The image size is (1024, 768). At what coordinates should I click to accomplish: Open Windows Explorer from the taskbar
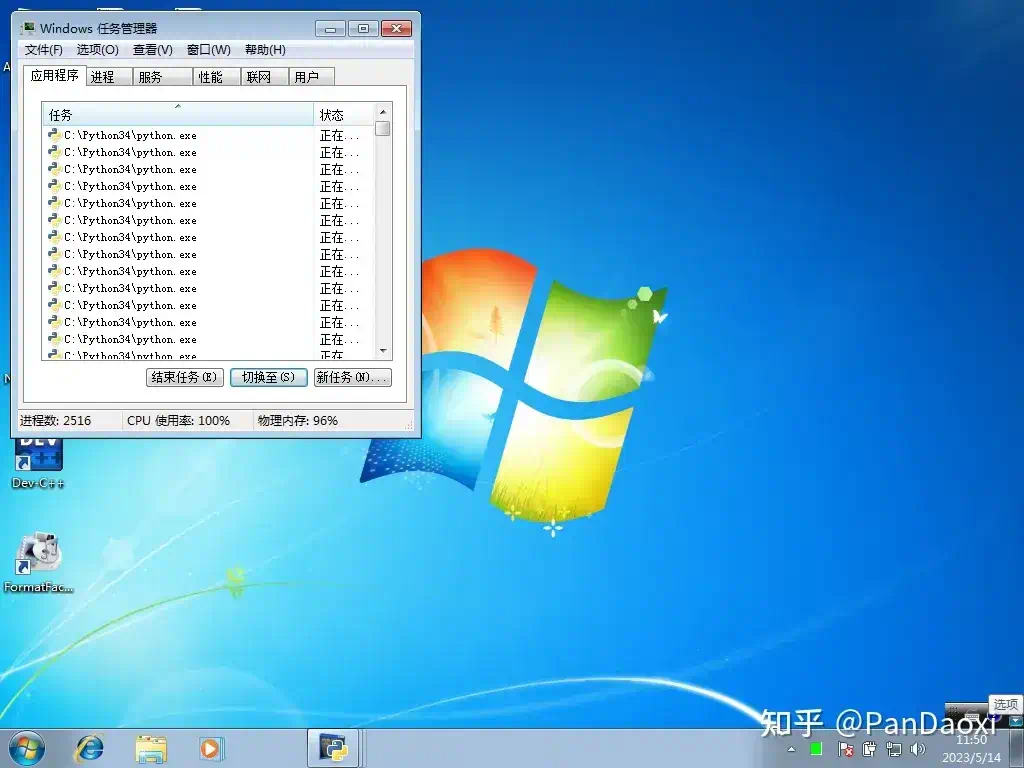pyautogui.click(x=150, y=748)
